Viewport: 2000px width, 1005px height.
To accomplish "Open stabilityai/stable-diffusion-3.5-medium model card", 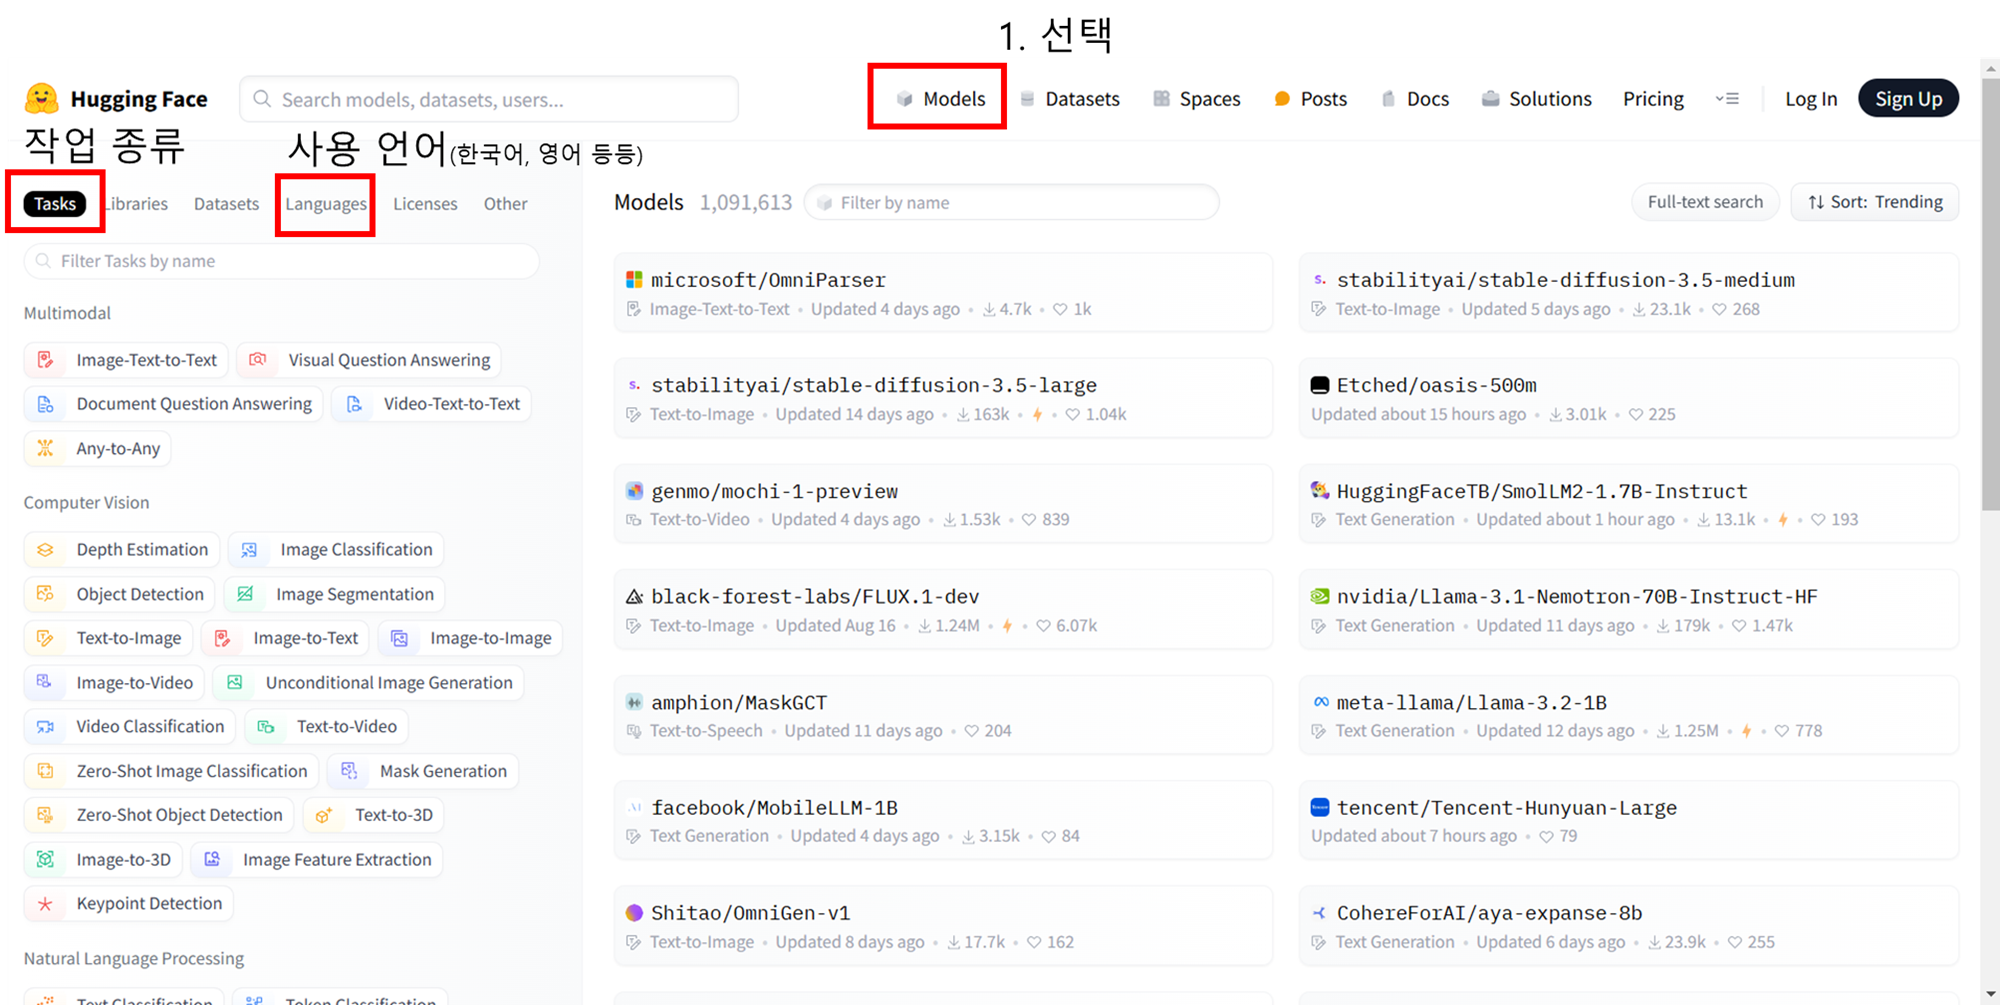I will pyautogui.click(x=1628, y=293).
